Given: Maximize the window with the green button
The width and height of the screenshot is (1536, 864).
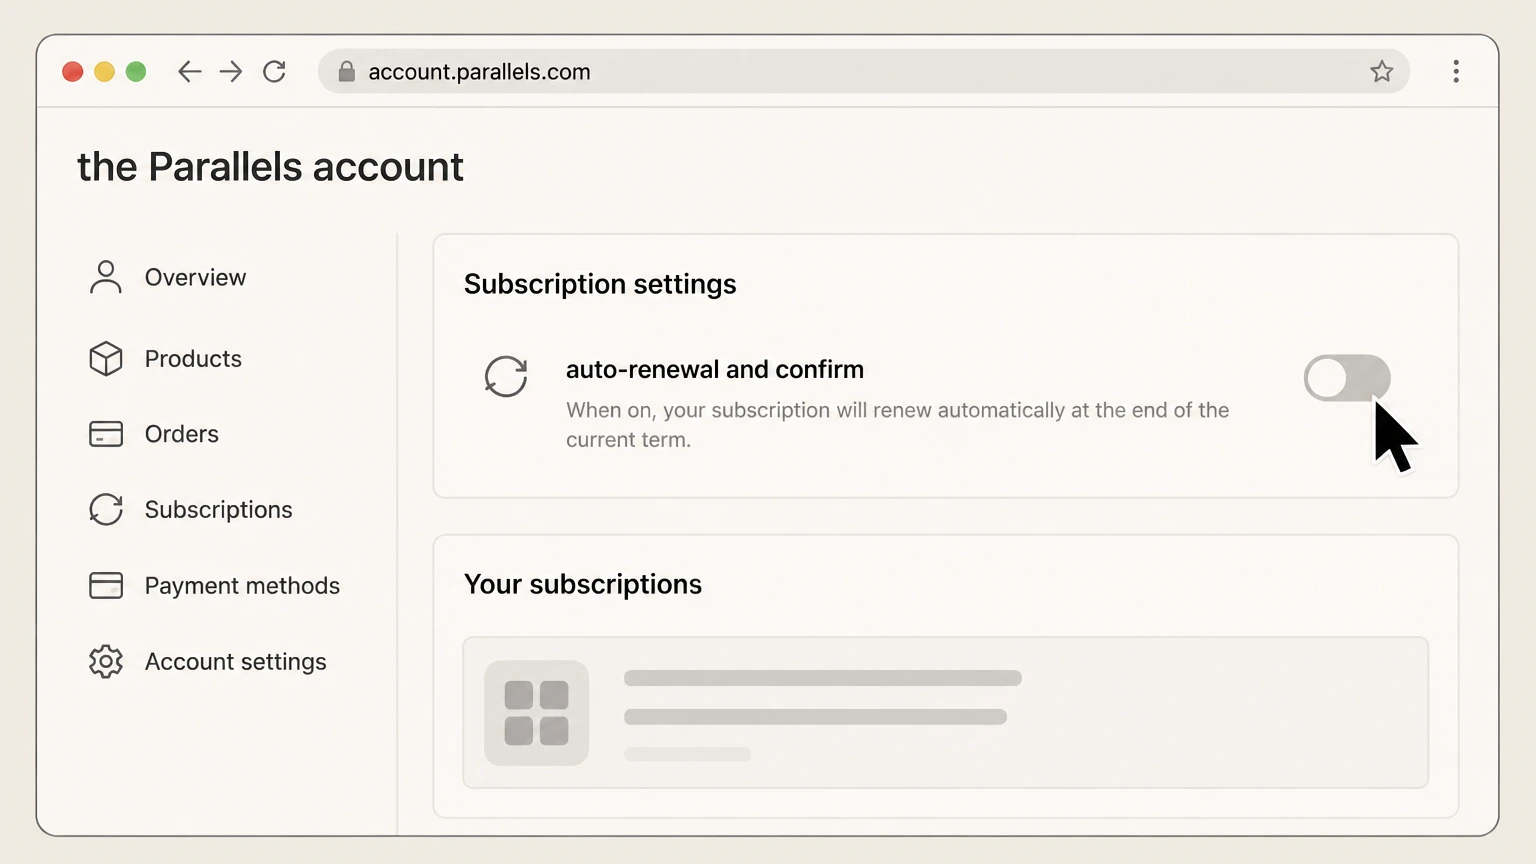Looking at the screenshot, I should coord(136,71).
